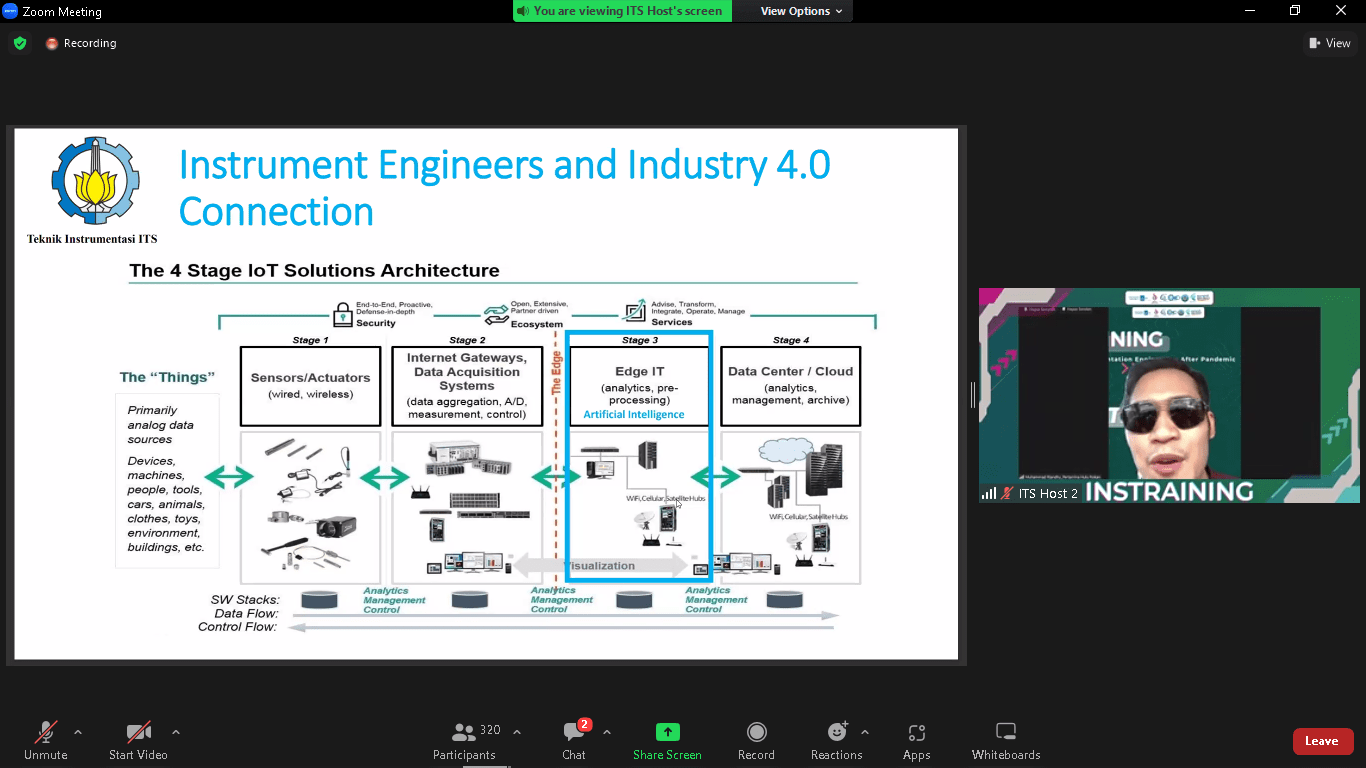The width and height of the screenshot is (1366, 768).
Task: Open the Apps panel
Action: click(x=916, y=741)
